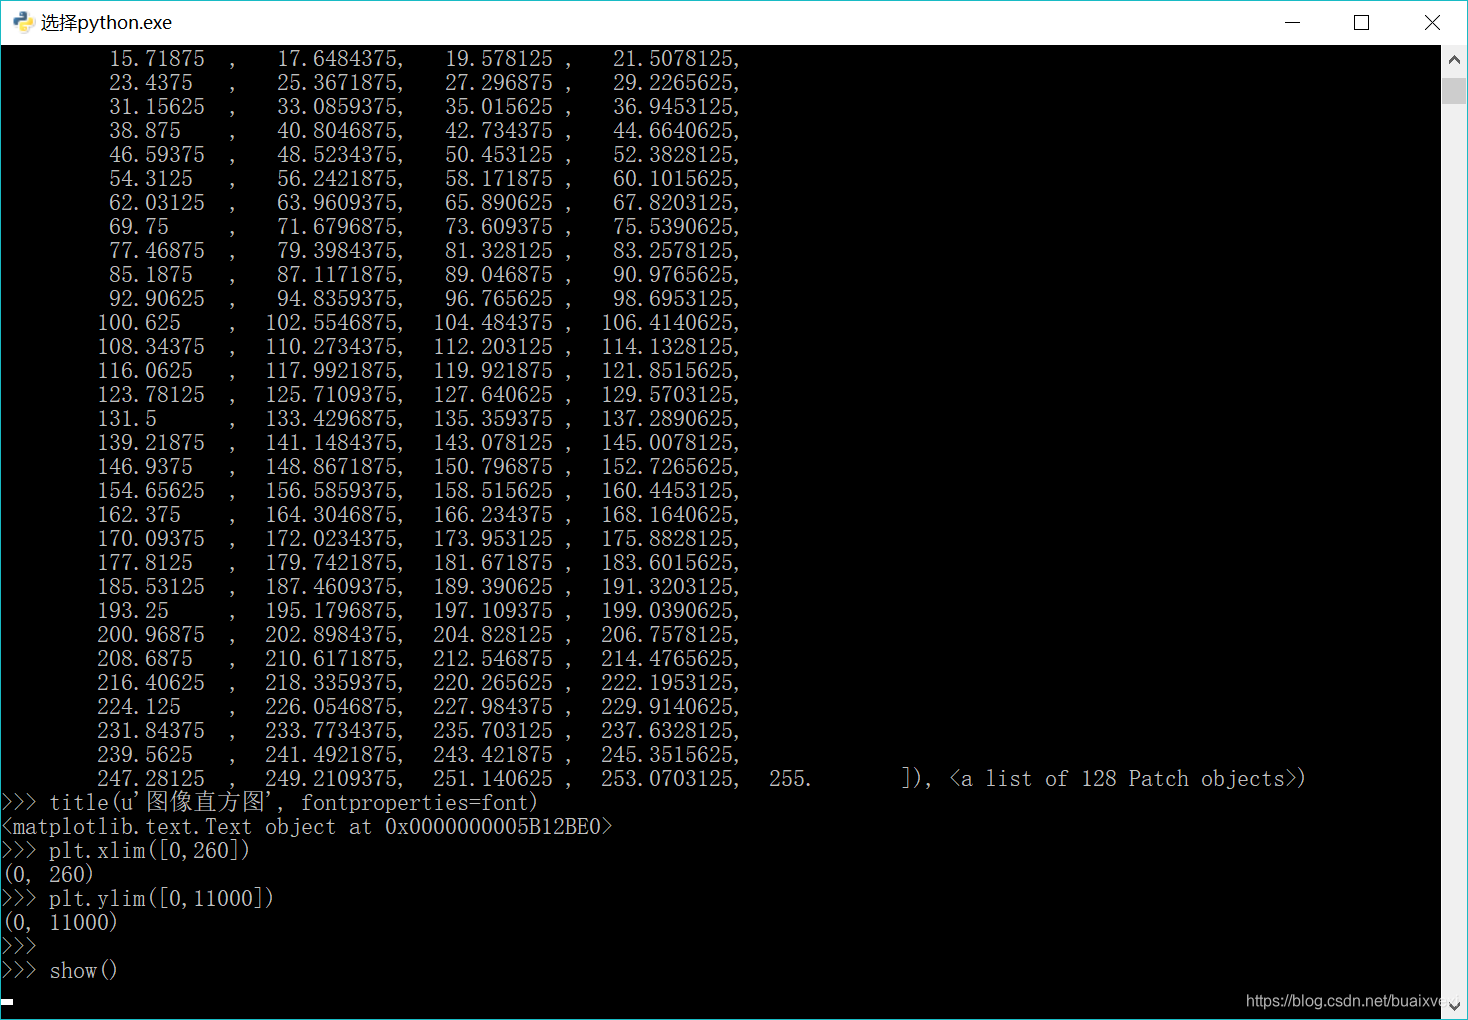Minimize the python.exe console window

click(1292, 22)
